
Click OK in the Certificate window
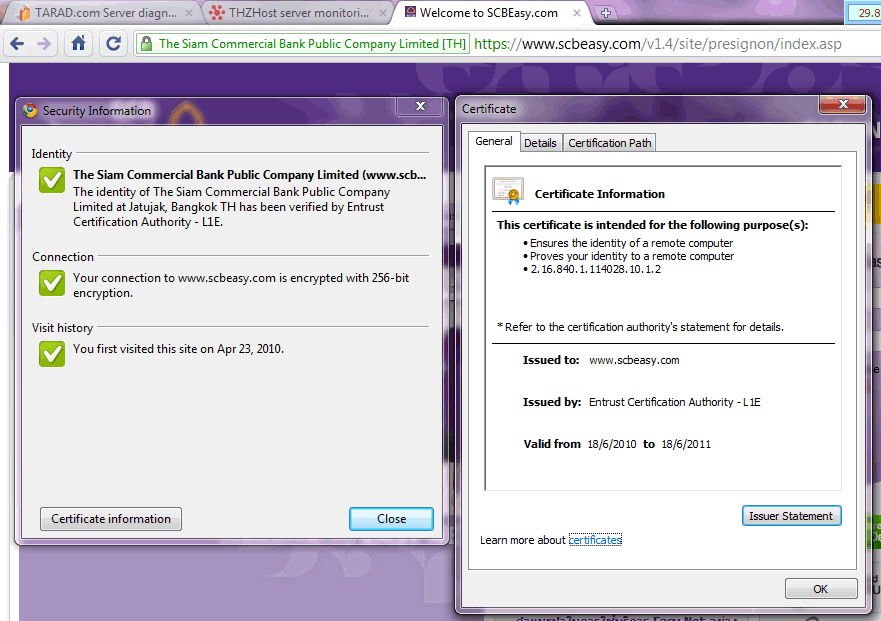tap(821, 589)
